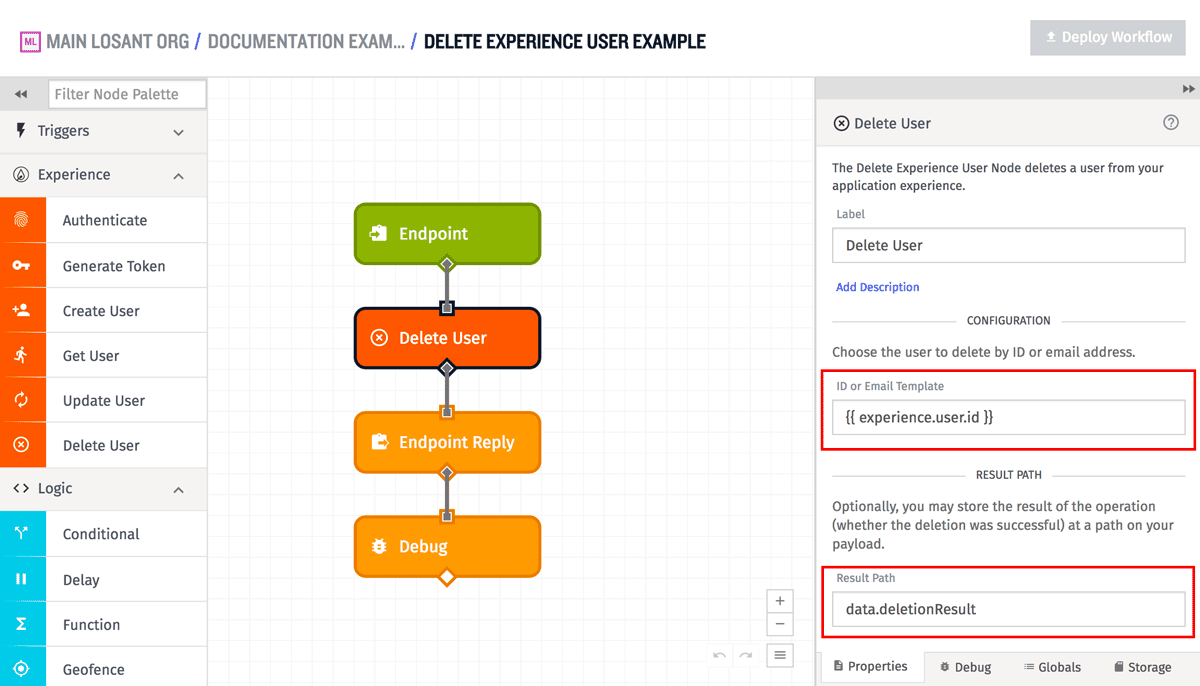Pick the Create User node in palette

pos(103,311)
